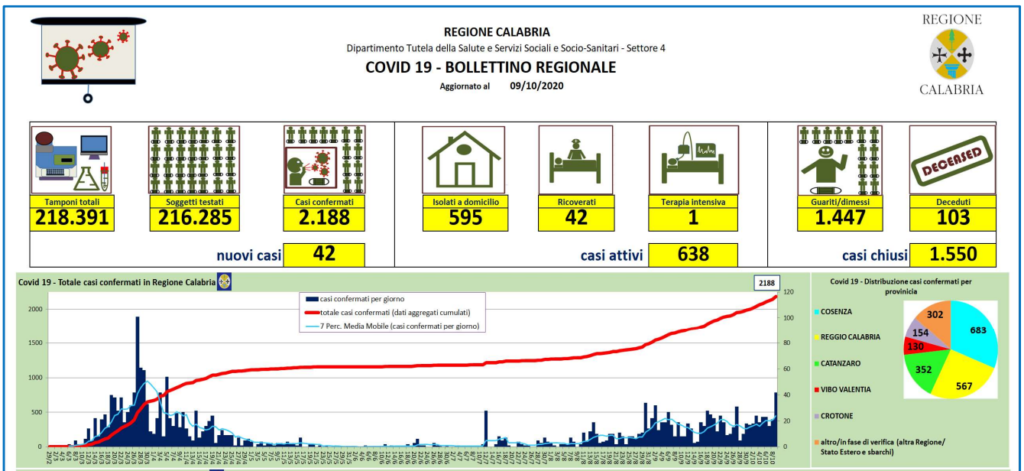Click the Terapia intensiva ICU icon
This screenshot has width=1024, height=471.
point(692,160)
